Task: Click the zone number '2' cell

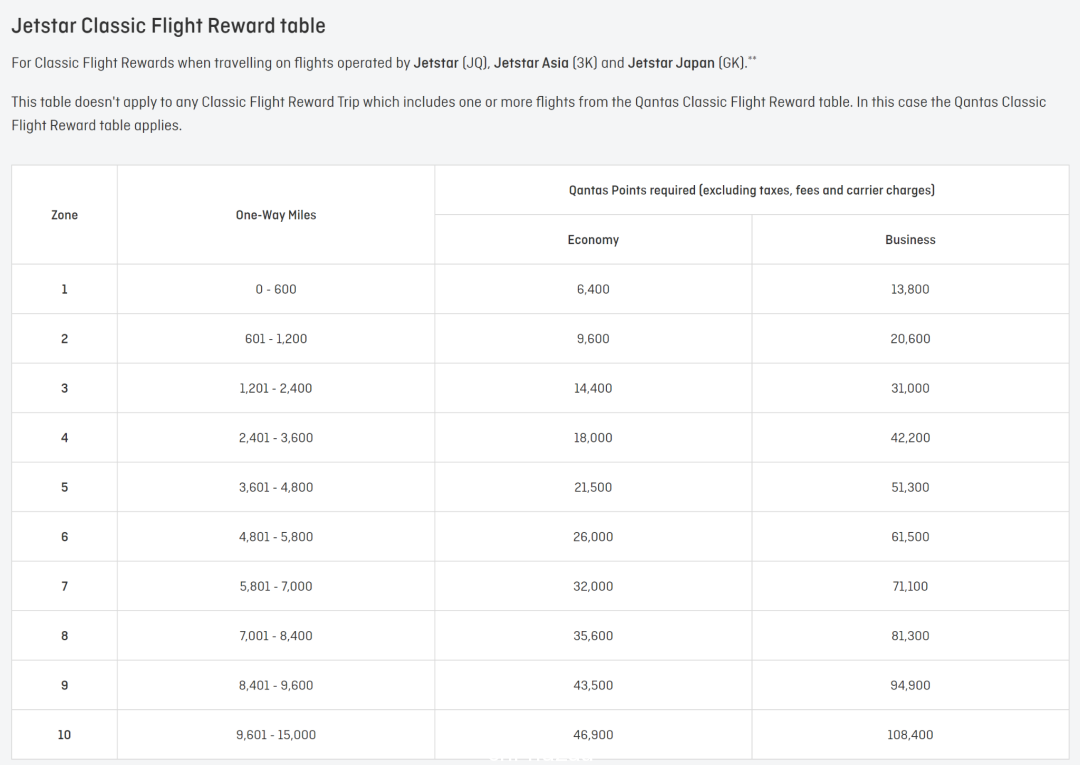Action: coord(64,339)
